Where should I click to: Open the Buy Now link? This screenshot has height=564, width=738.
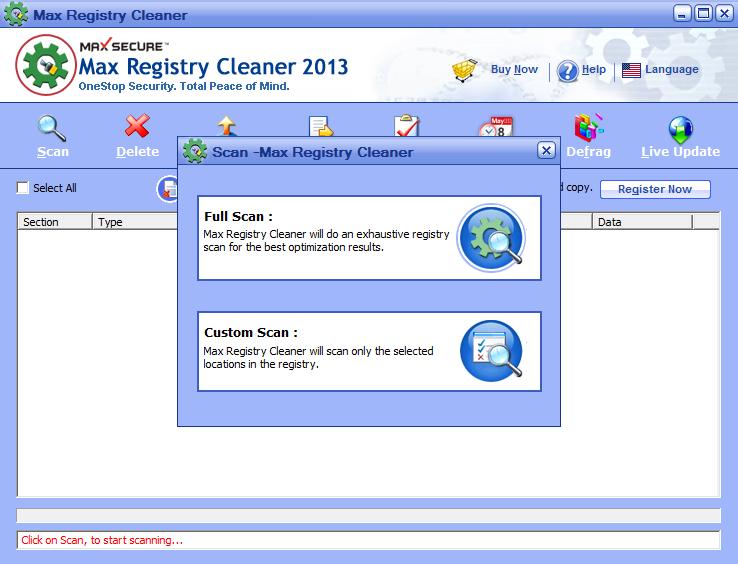click(514, 69)
